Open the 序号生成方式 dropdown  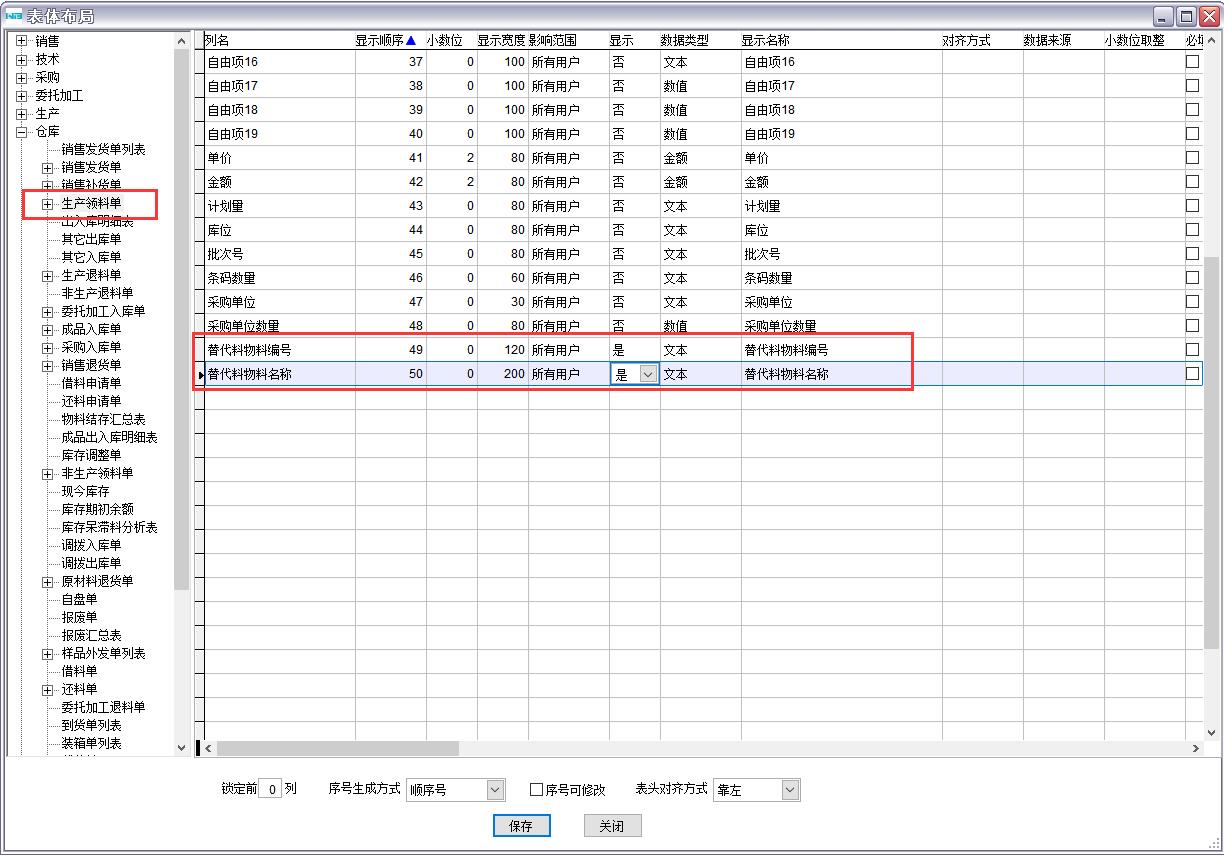[495, 790]
